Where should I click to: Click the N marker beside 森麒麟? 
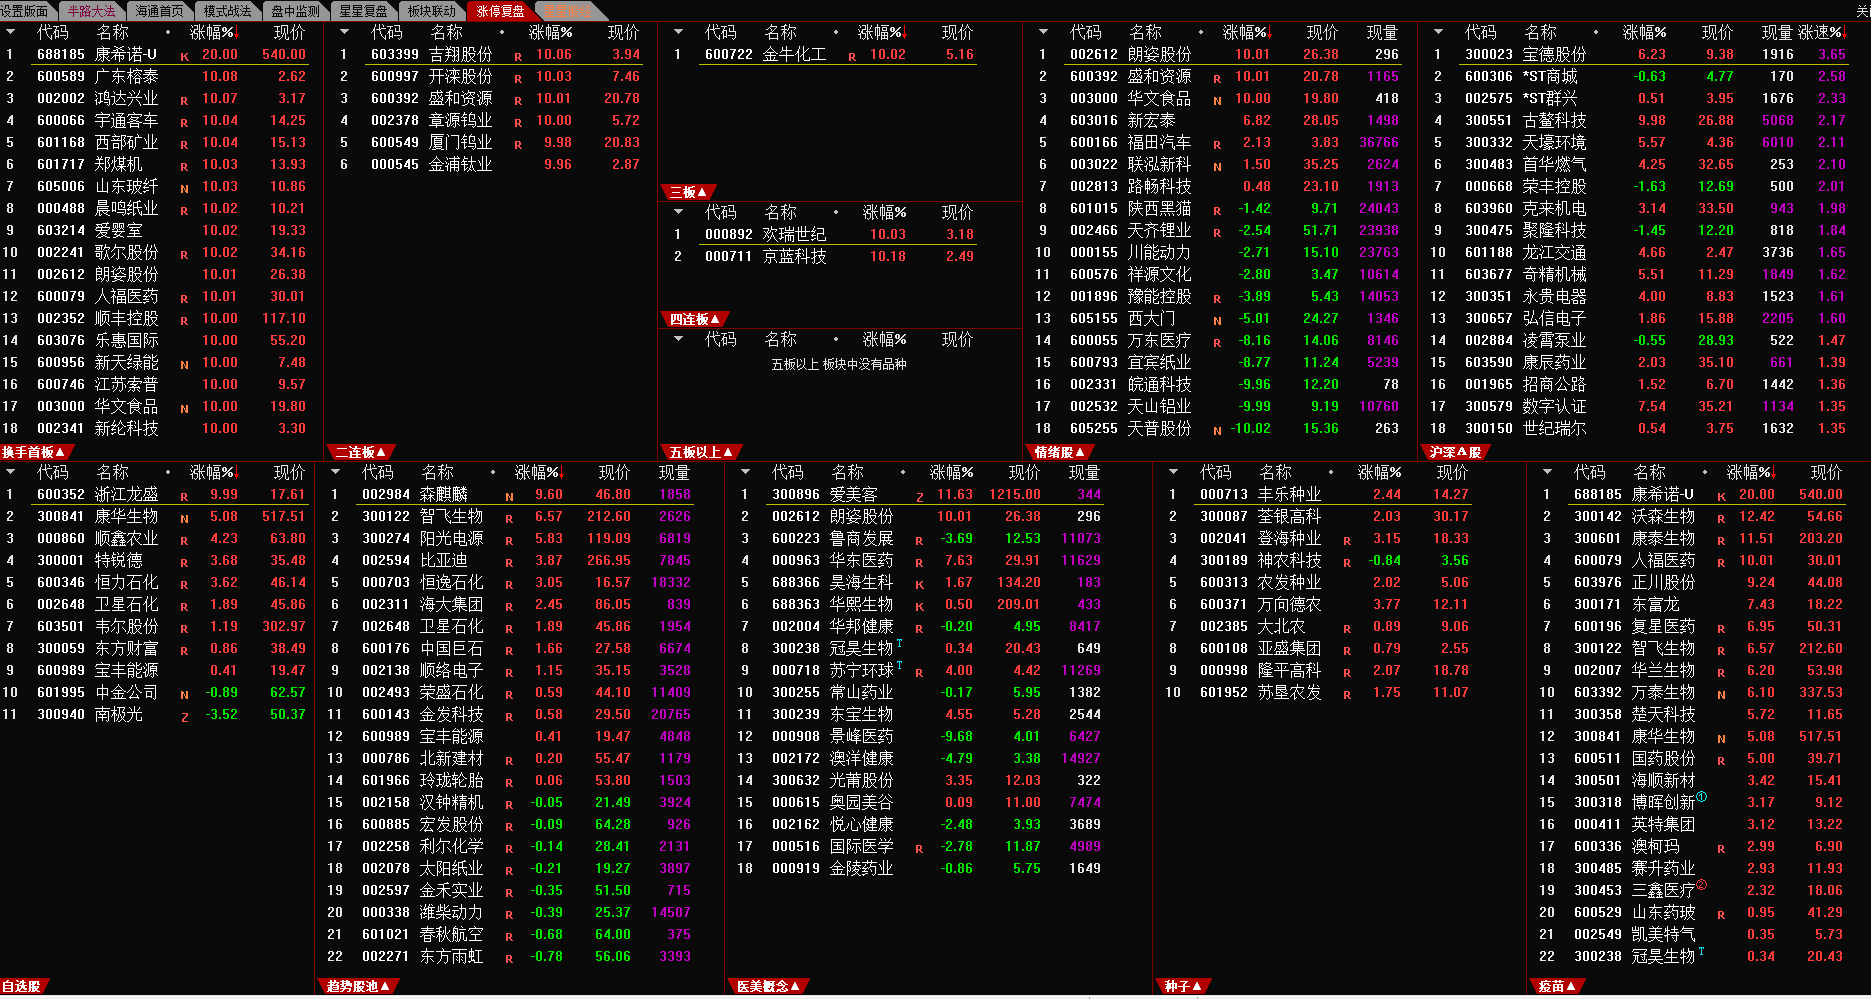[x=509, y=496]
